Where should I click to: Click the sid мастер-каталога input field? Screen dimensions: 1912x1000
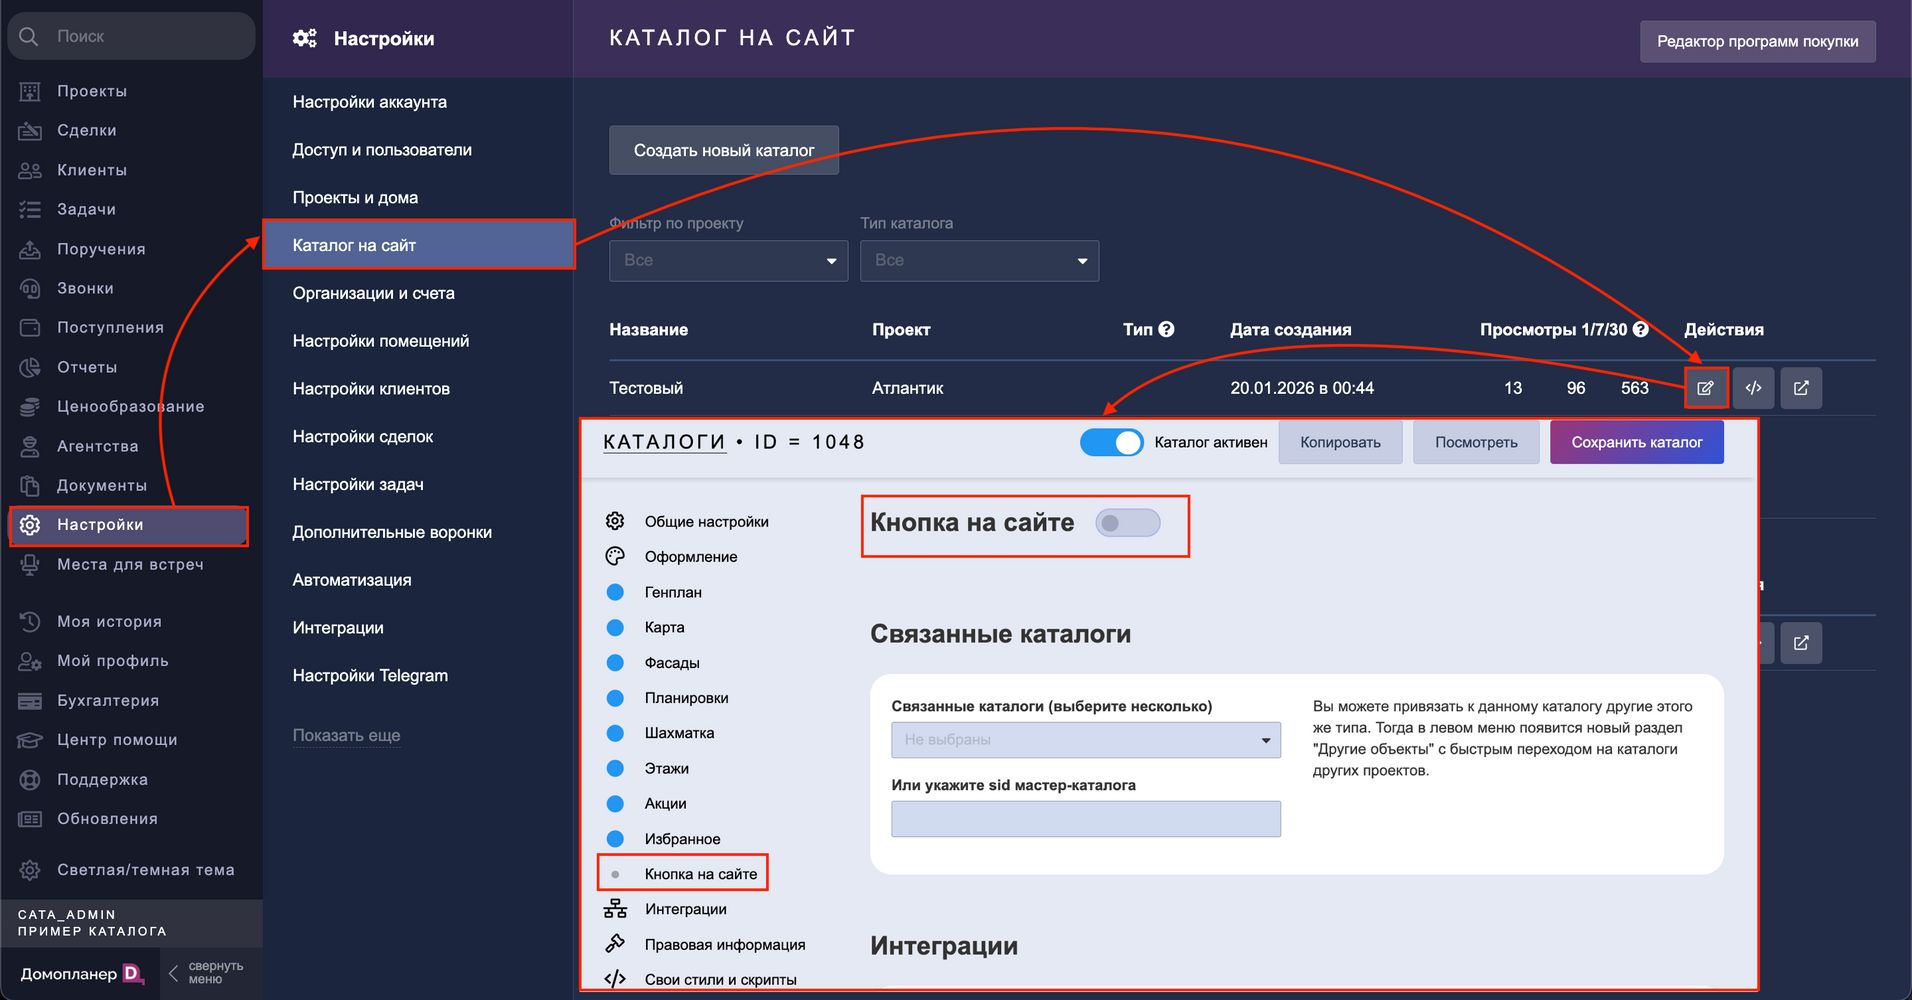(x=1085, y=819)
